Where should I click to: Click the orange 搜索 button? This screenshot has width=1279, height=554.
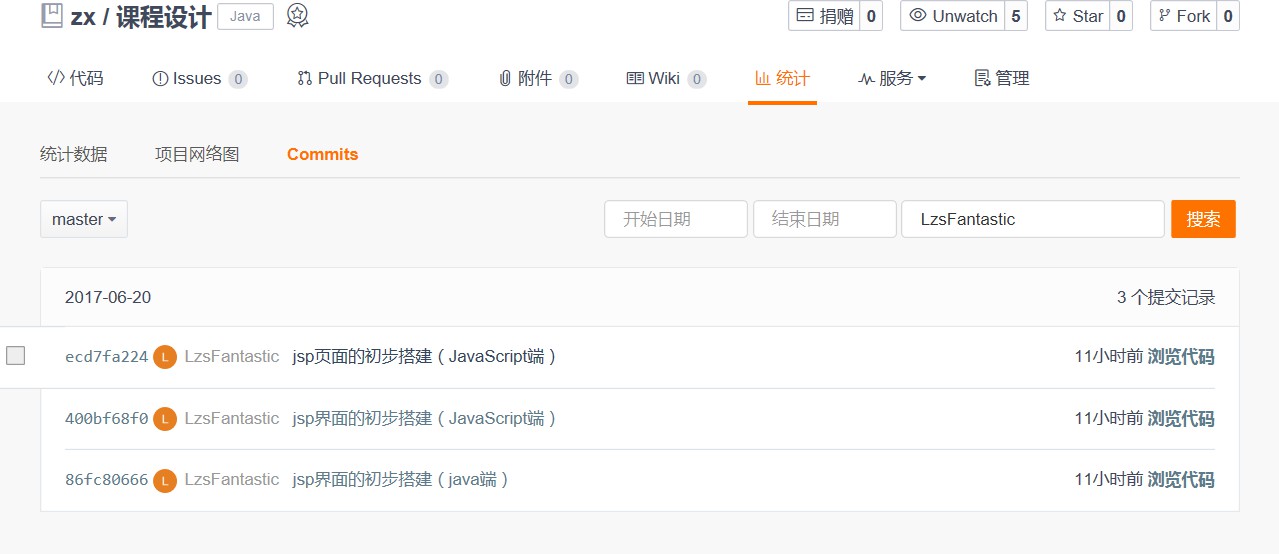[x=1203, y=219]
